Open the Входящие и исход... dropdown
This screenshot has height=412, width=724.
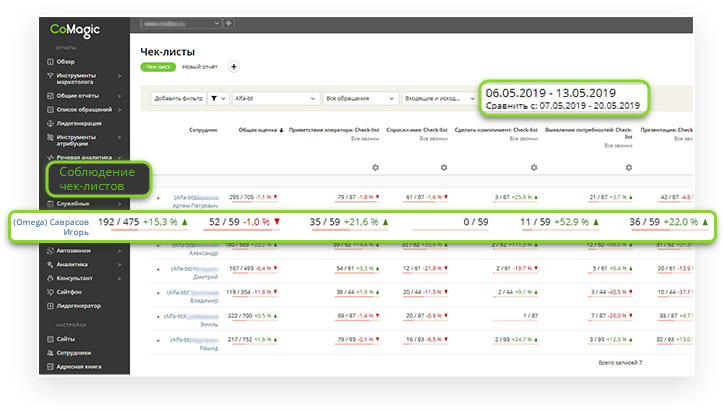click(439, 98)
